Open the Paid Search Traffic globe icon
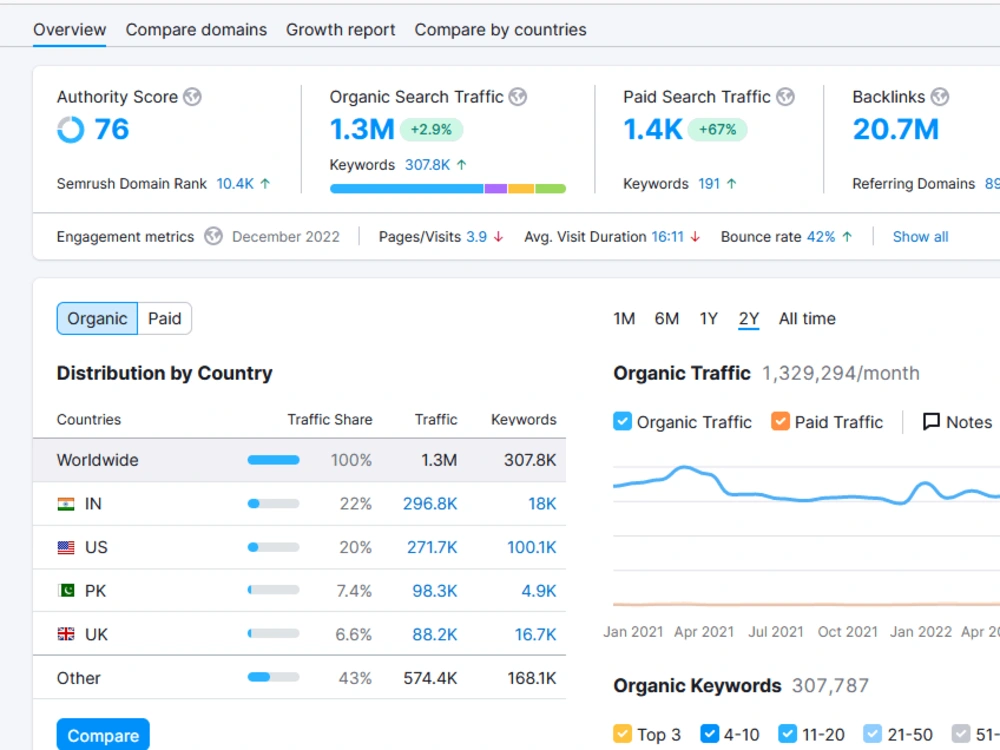Viewport: 1000px width, 750px height. pyautogui.click(x=786, y=97)
